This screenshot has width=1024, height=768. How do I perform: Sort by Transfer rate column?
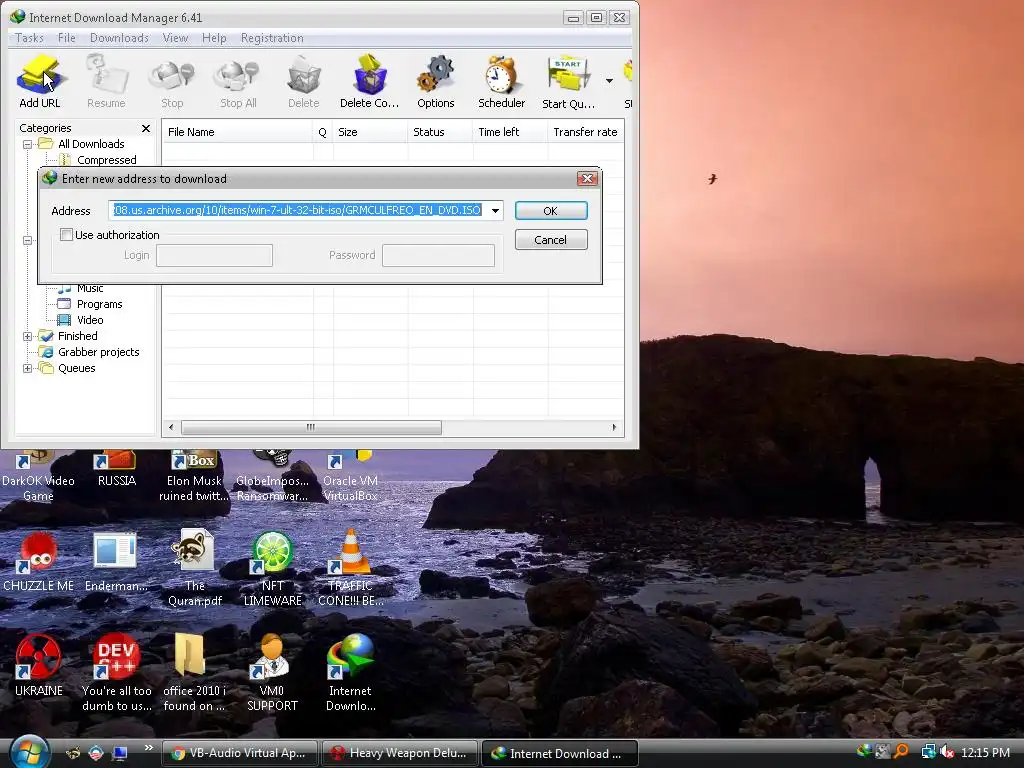585,132
